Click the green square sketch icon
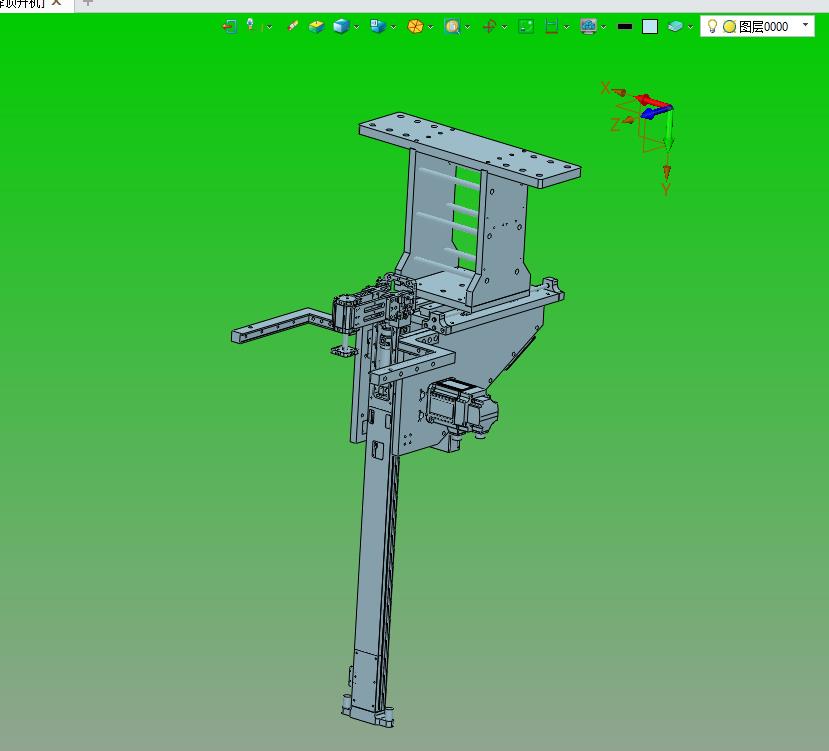Image resolution: width=829 pixels, height=751 pixels. (526, 26)
